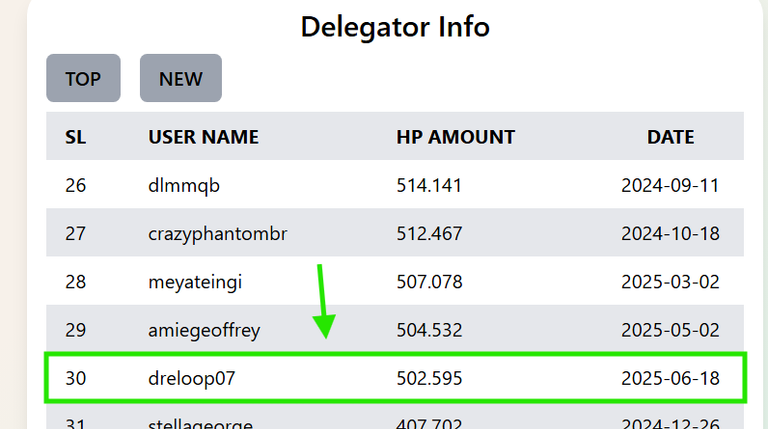
Task: Click HP amount 512.467
Action: (x=429, y=234)
